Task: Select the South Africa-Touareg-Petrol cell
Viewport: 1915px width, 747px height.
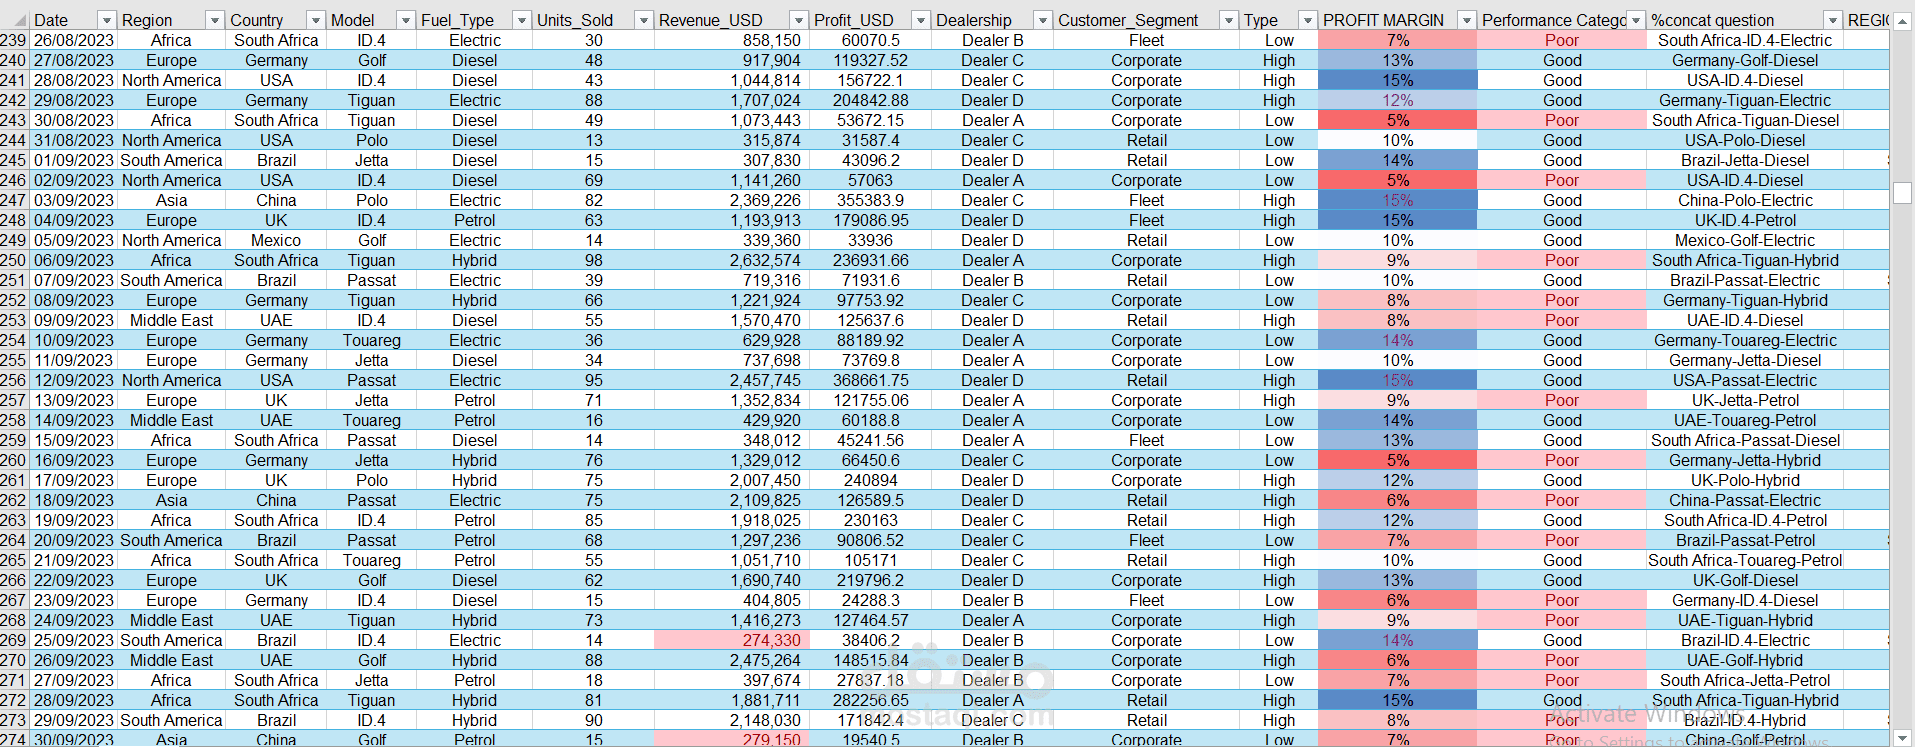Action: click(1745, 560)
